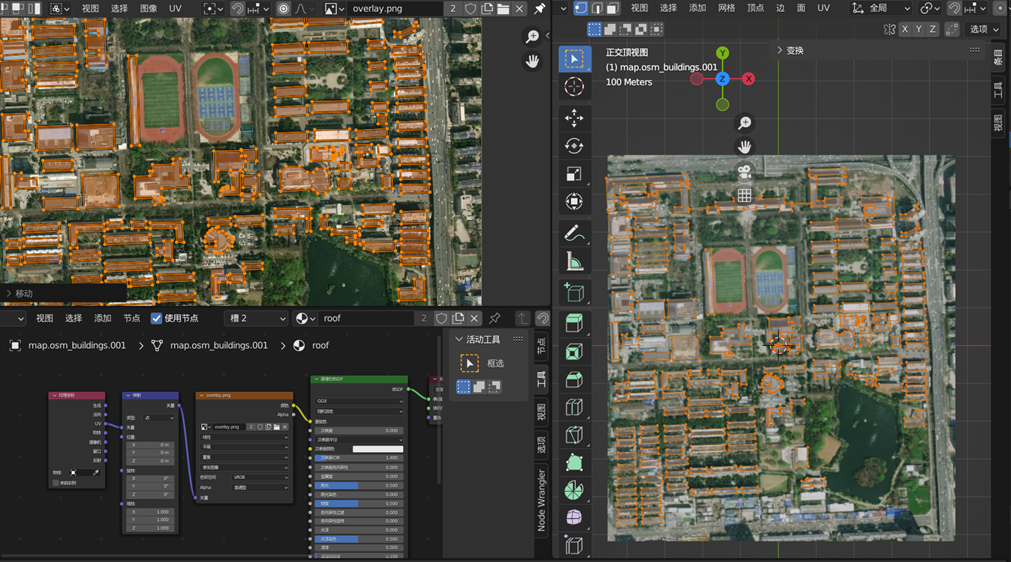Click red X axis on navigation gizmo
1011x562 pixels.
(748, 79)
